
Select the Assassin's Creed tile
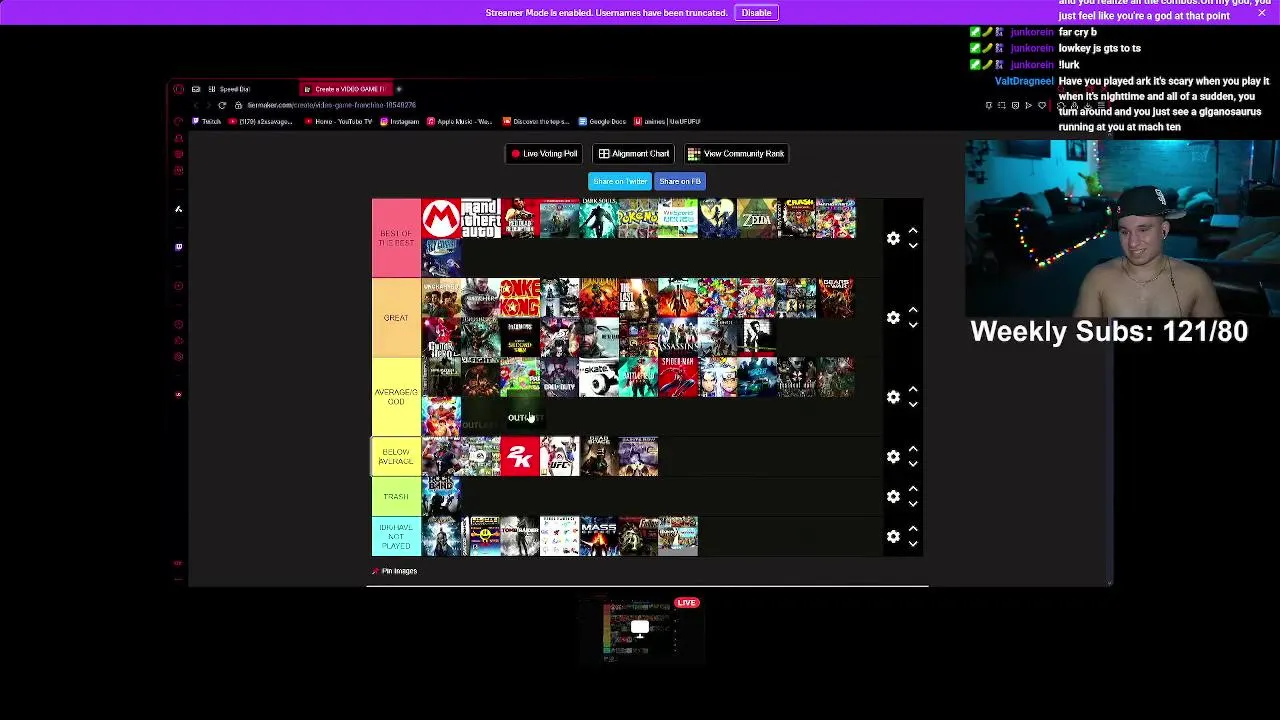[678, 337]
